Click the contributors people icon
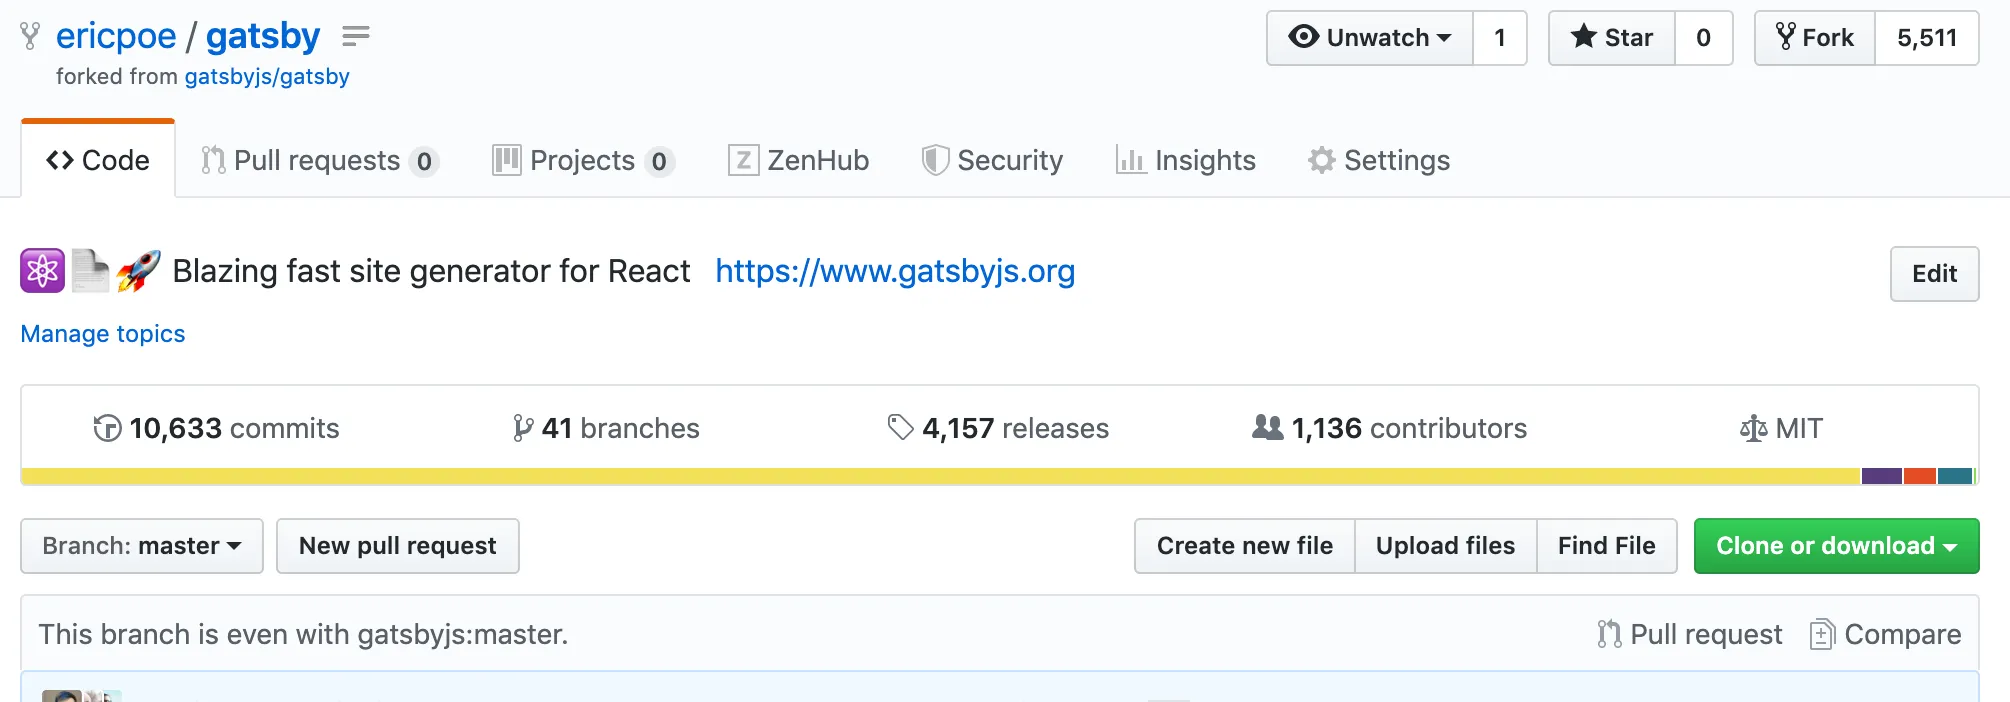The image size is (2010, 702). coord(1267,427)
